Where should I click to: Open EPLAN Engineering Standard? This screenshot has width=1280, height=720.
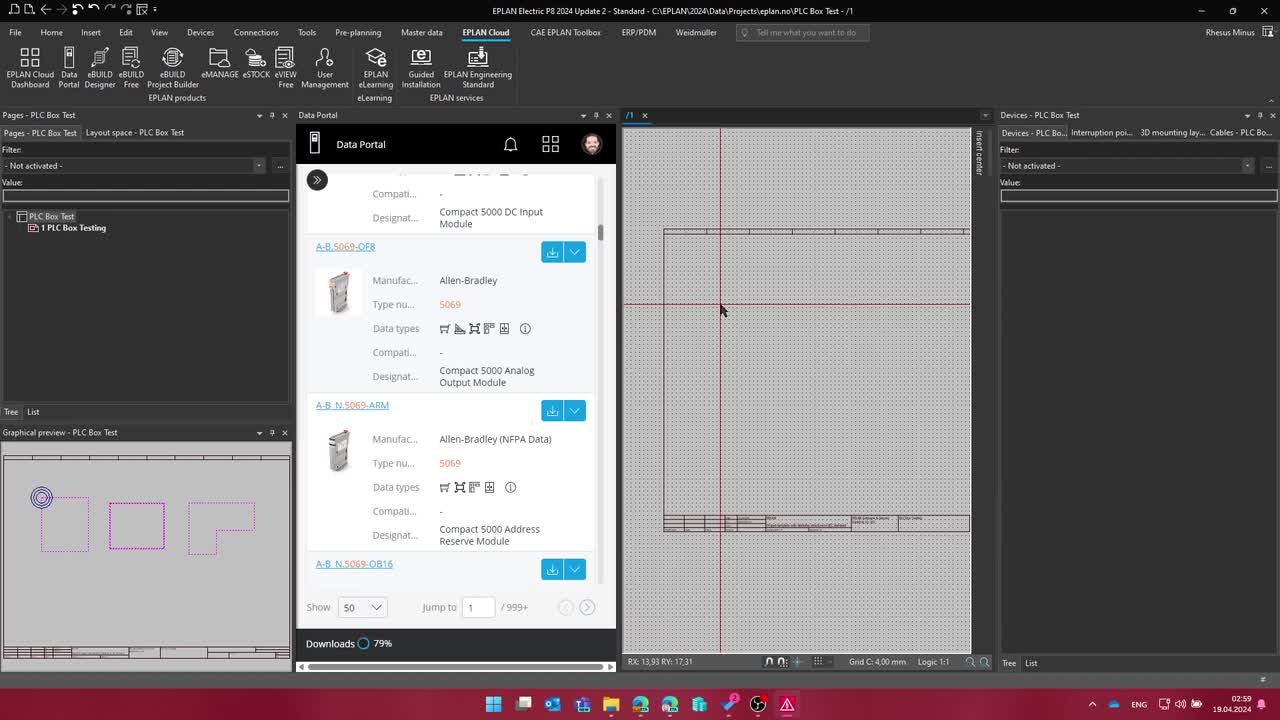click(x=477, y=68)
